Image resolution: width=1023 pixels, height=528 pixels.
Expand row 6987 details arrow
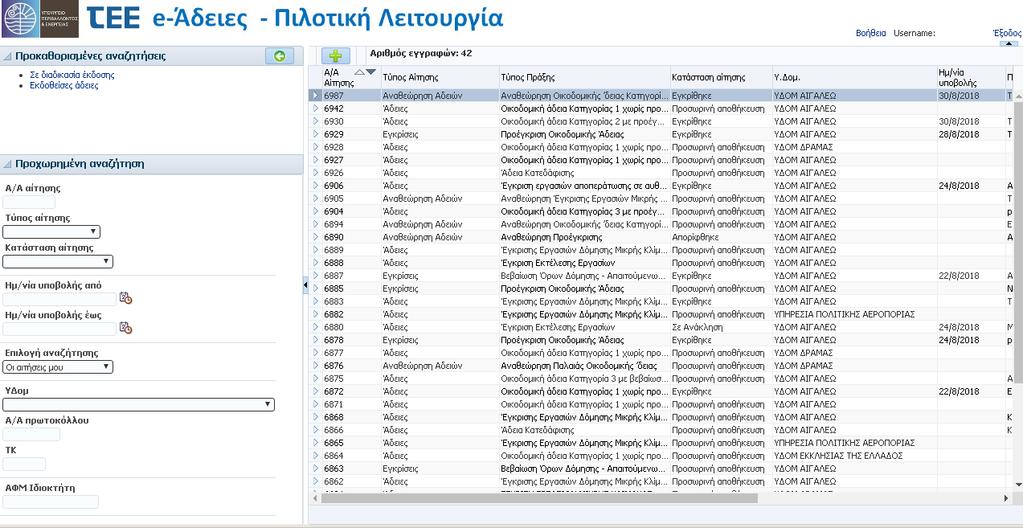point(315,96)
